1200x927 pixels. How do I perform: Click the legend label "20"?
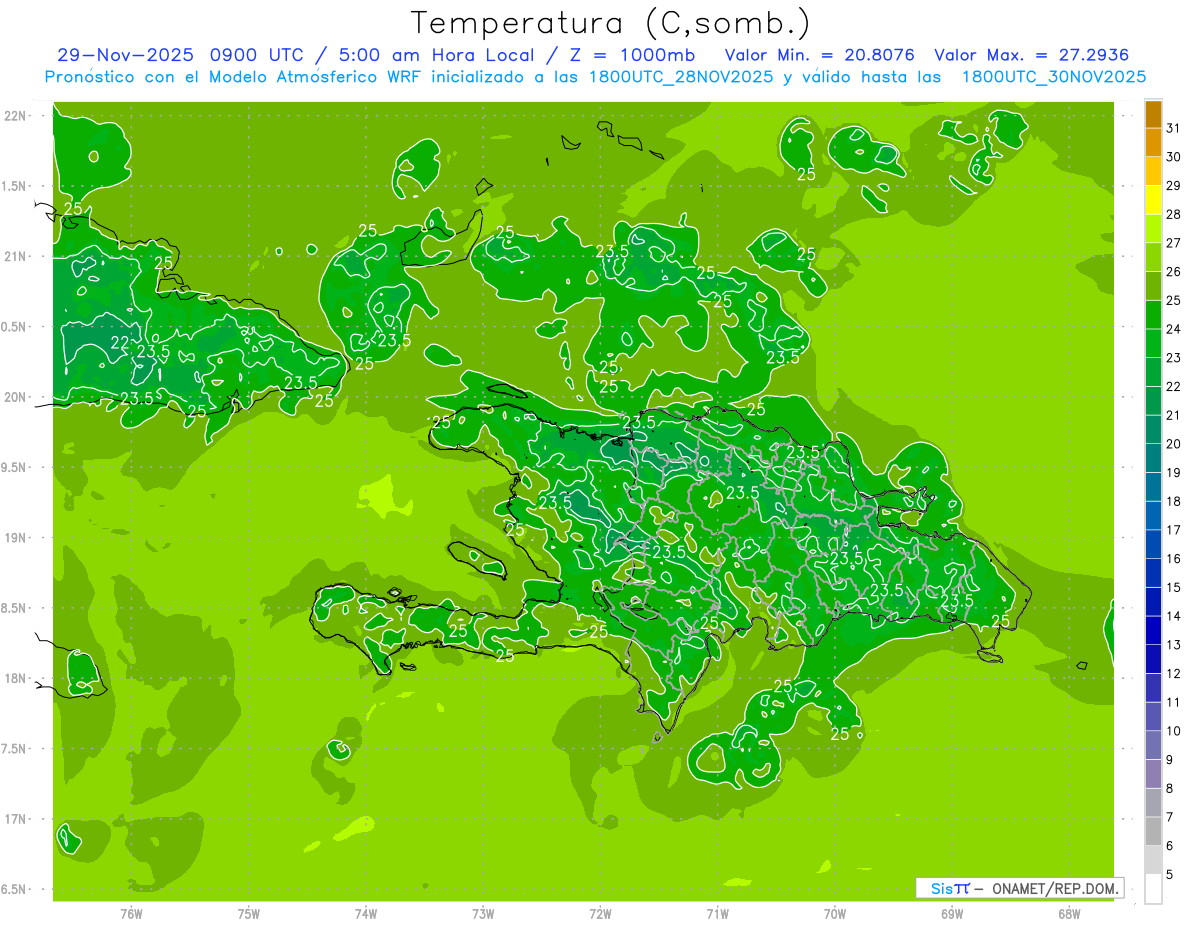(x=1173, y=444)
